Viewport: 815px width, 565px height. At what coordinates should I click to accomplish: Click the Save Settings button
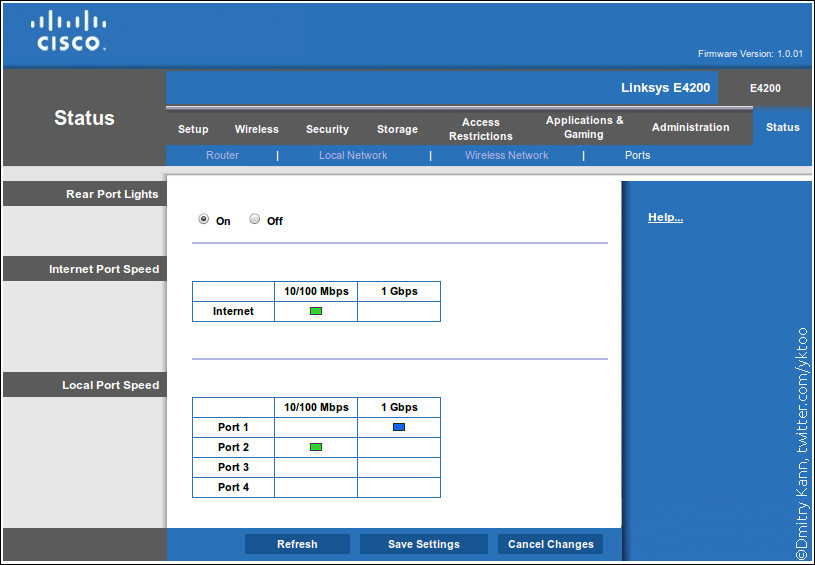click(x=424, y=544)
